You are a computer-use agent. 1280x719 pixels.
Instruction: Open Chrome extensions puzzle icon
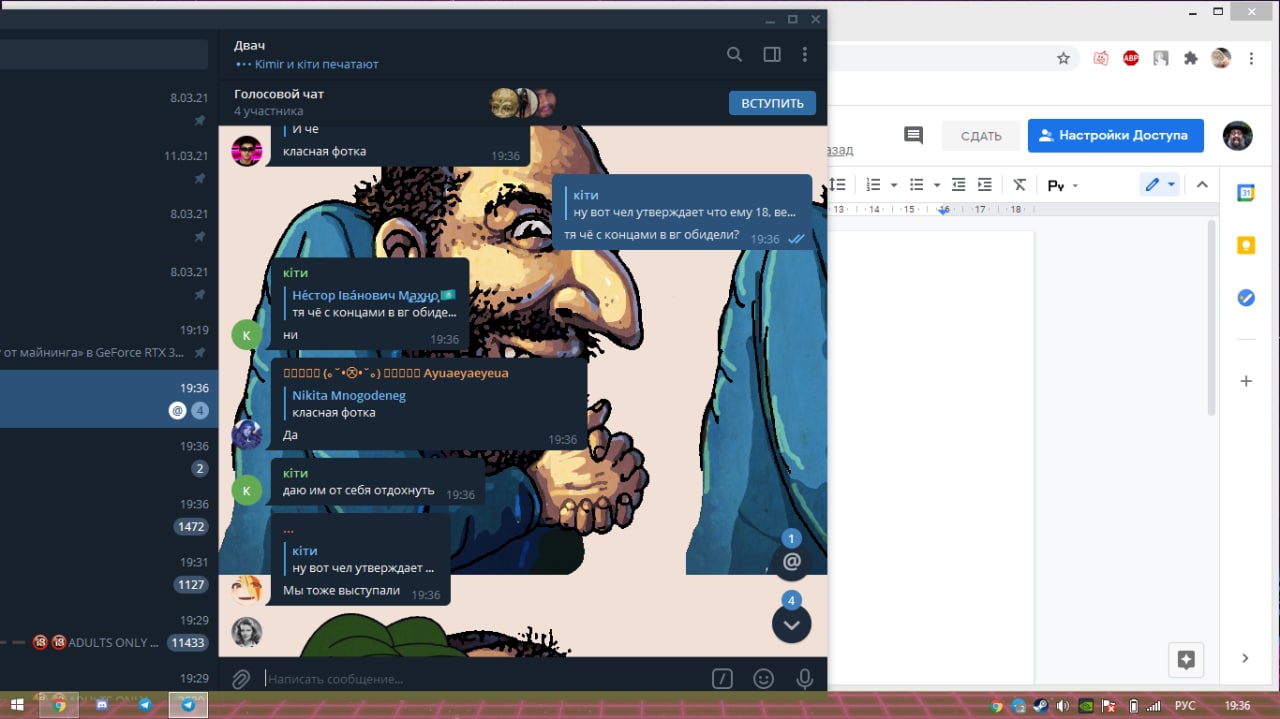click(x=1191, y=59)
